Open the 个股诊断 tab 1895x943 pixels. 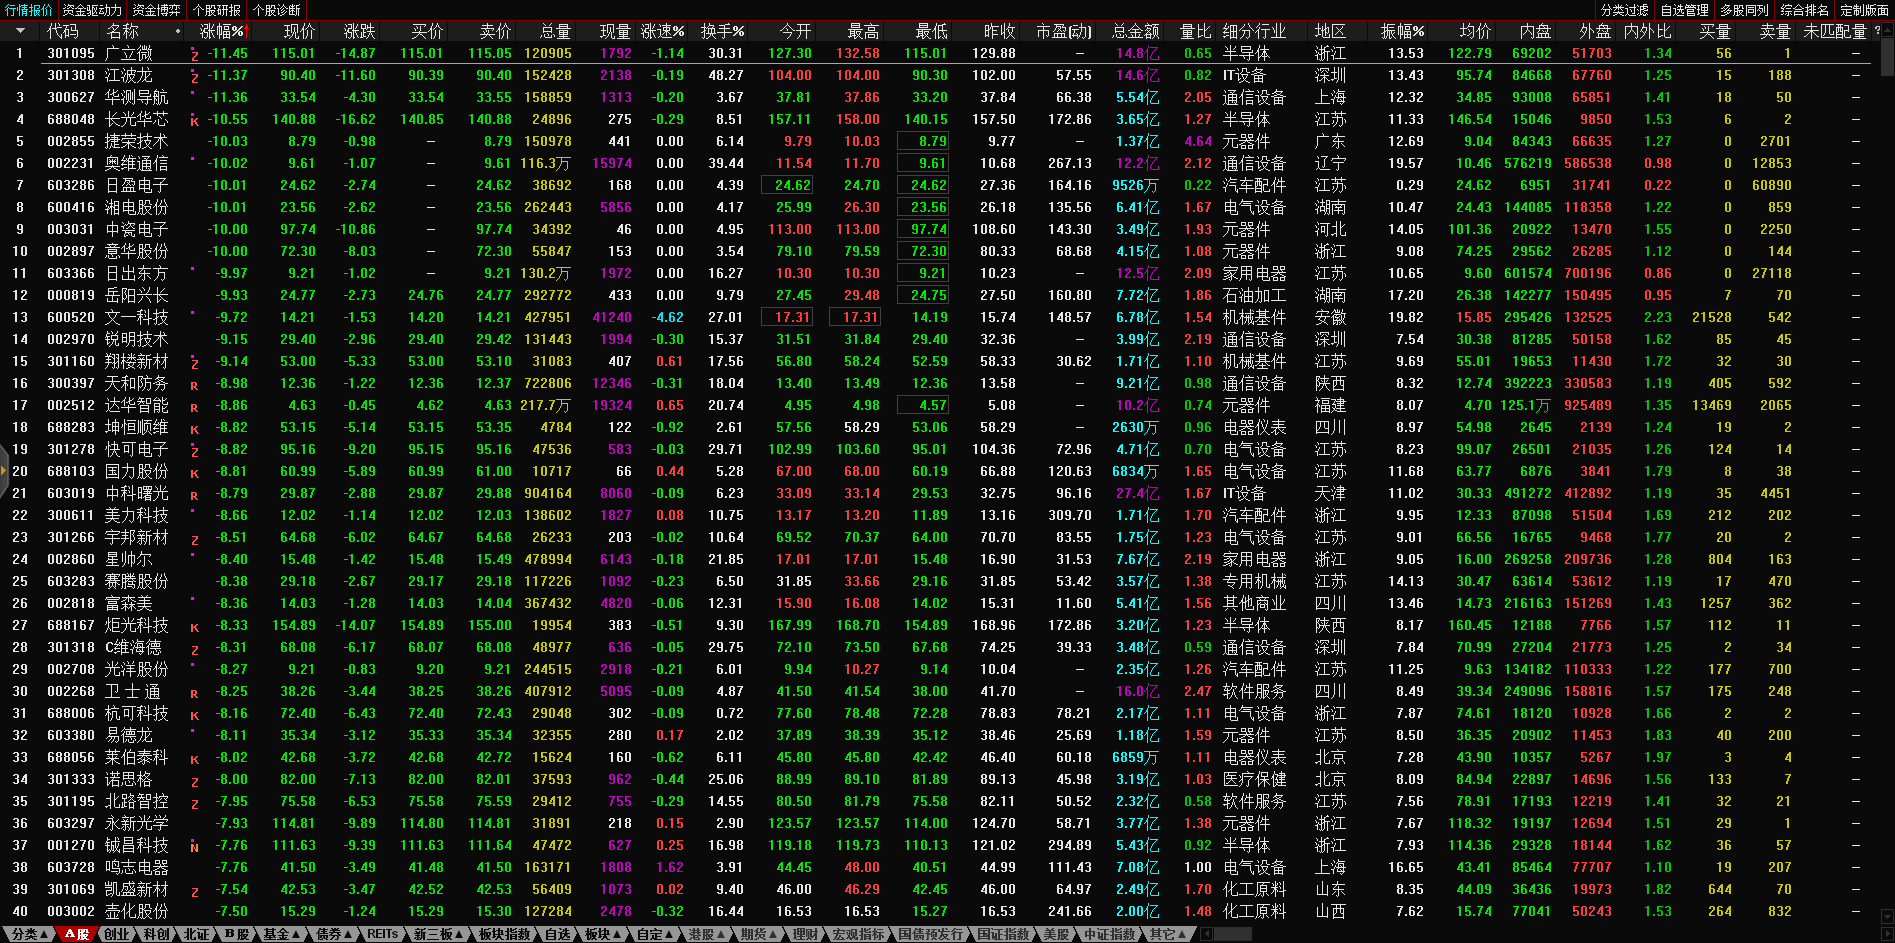pyautogui.click(x=277, y=10)
